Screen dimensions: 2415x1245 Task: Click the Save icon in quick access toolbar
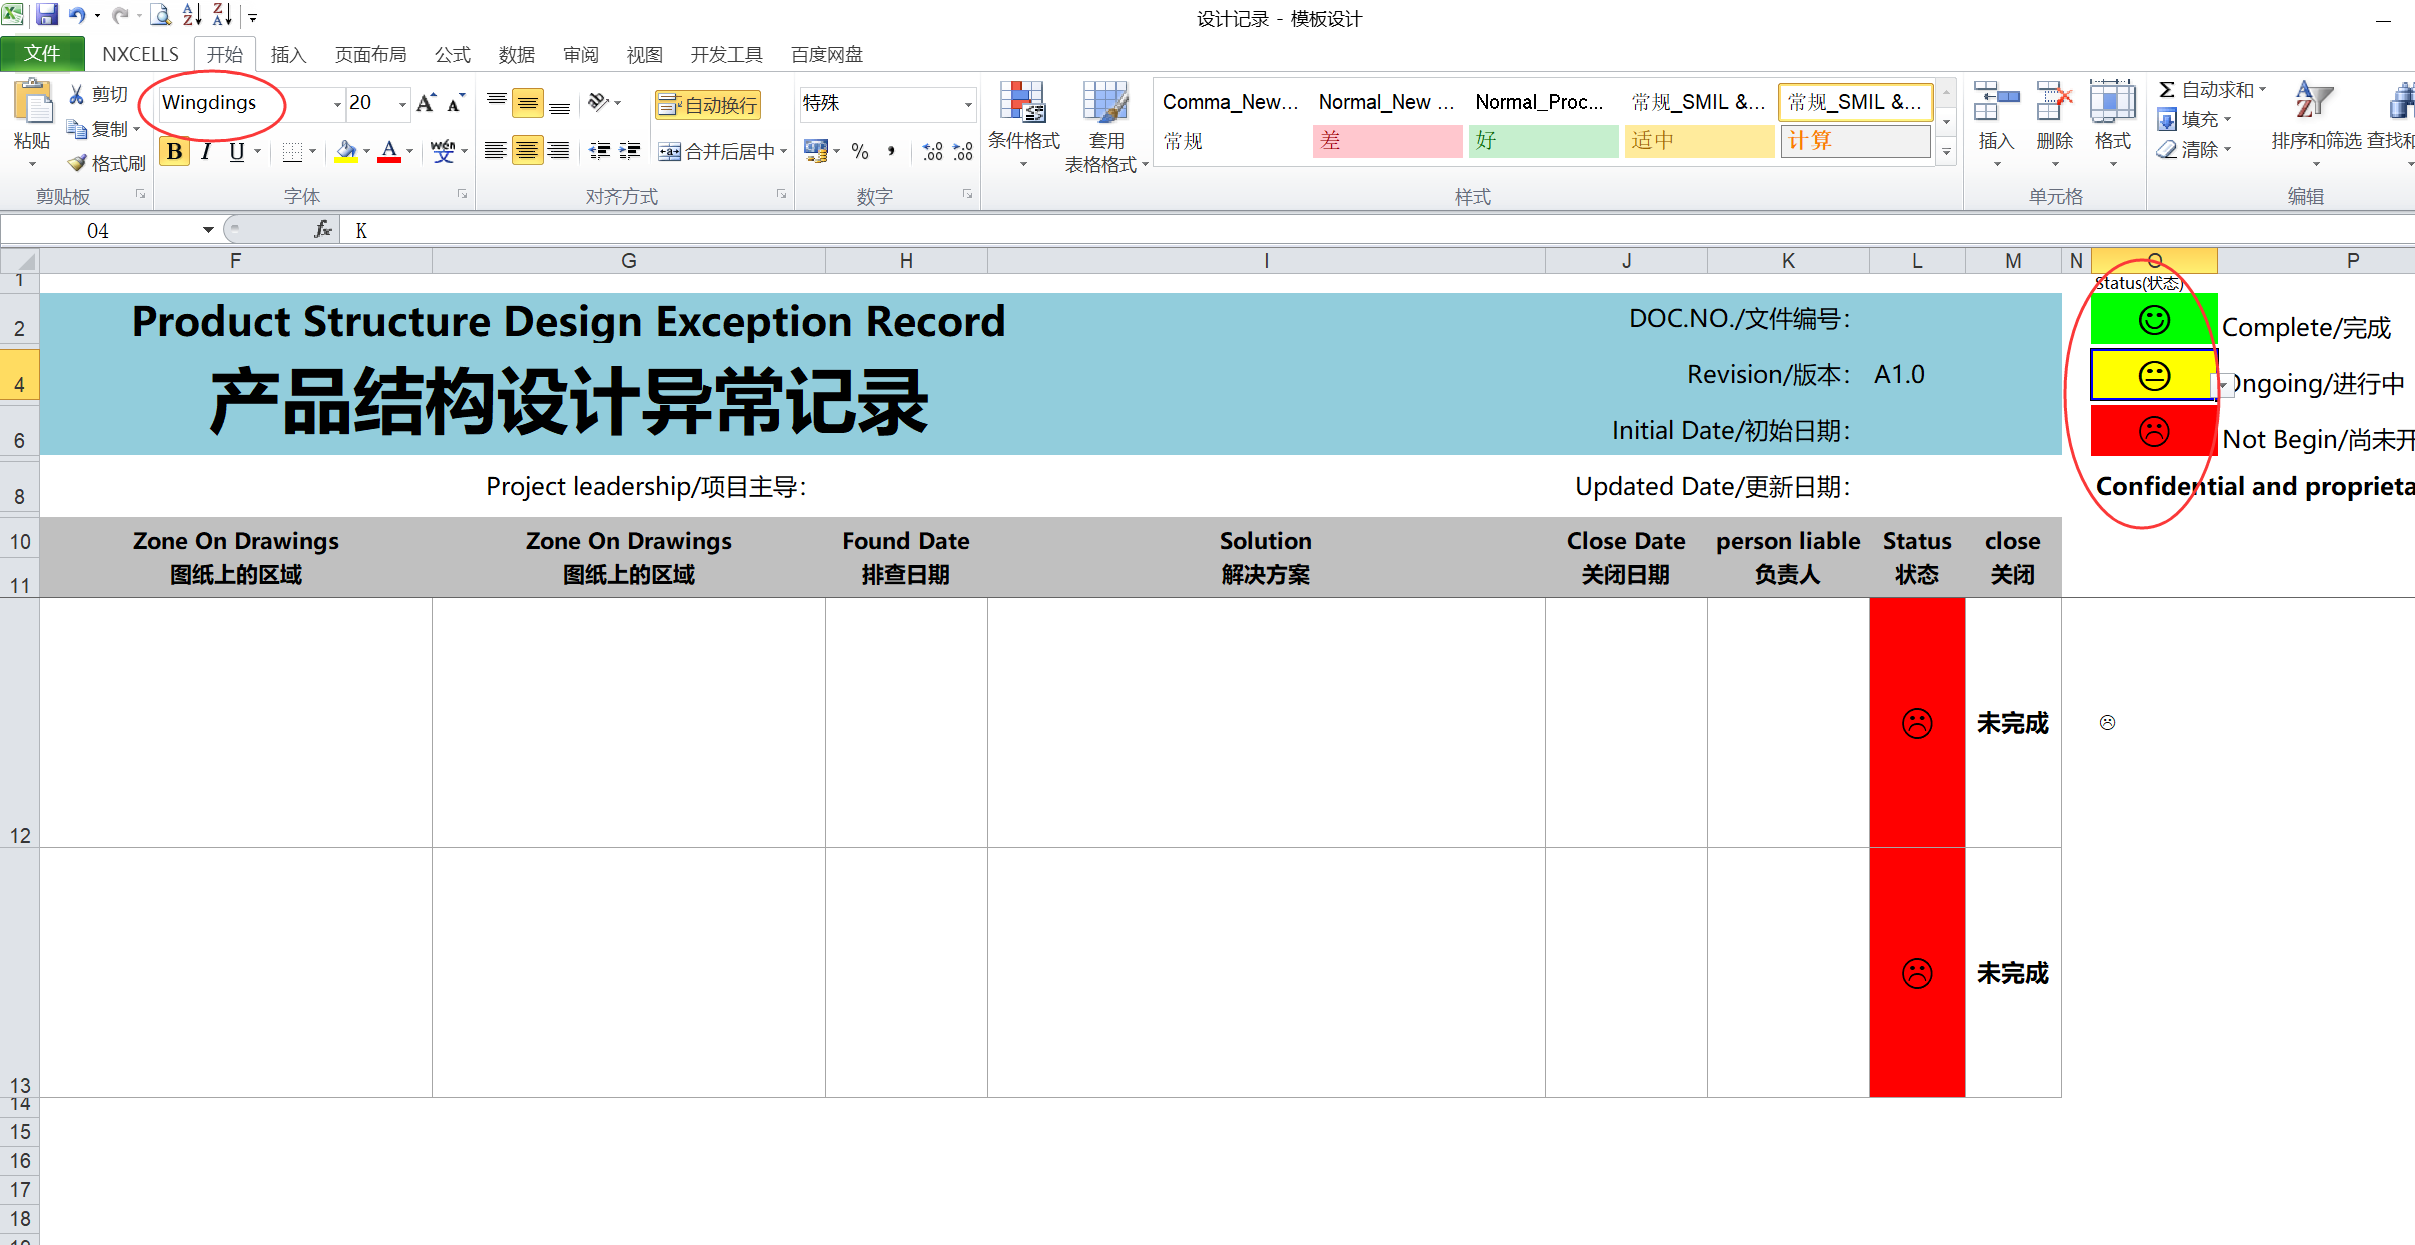tap(46, 15)
